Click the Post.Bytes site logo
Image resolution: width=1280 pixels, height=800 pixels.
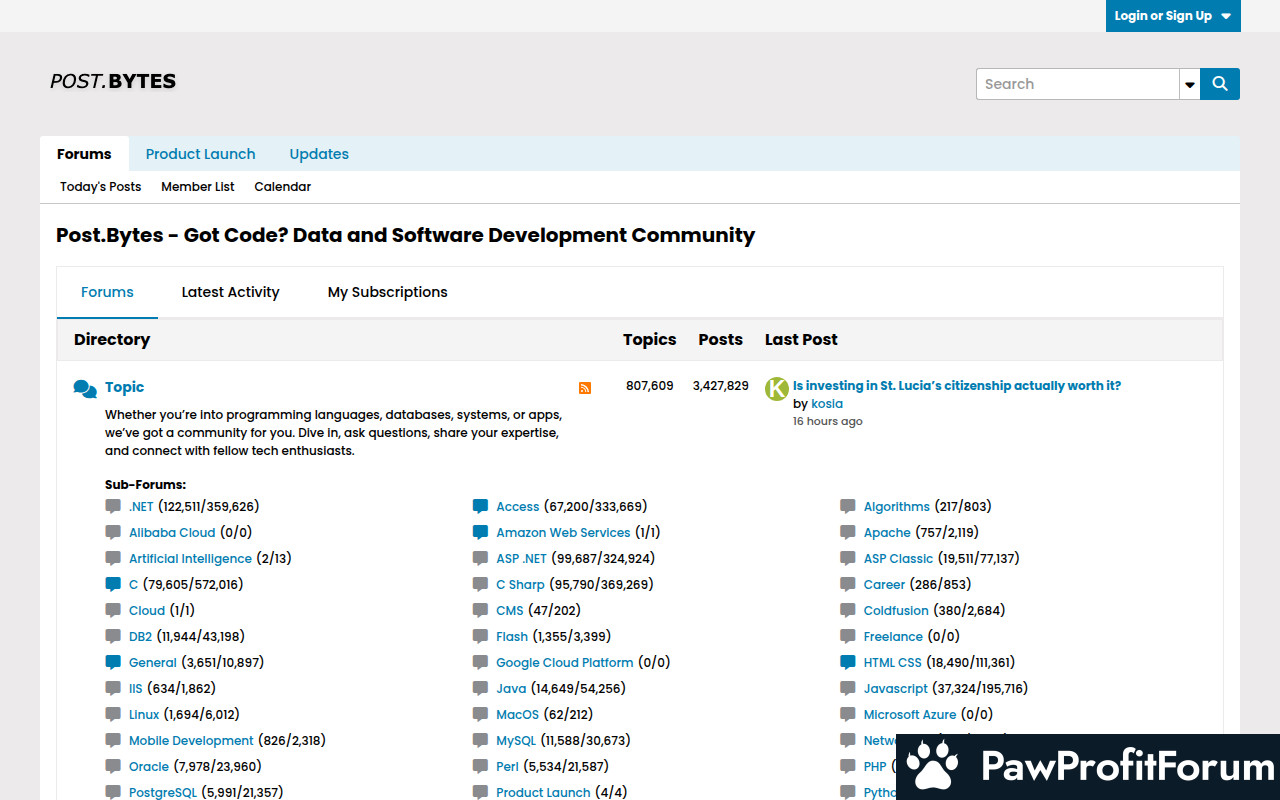113,81
